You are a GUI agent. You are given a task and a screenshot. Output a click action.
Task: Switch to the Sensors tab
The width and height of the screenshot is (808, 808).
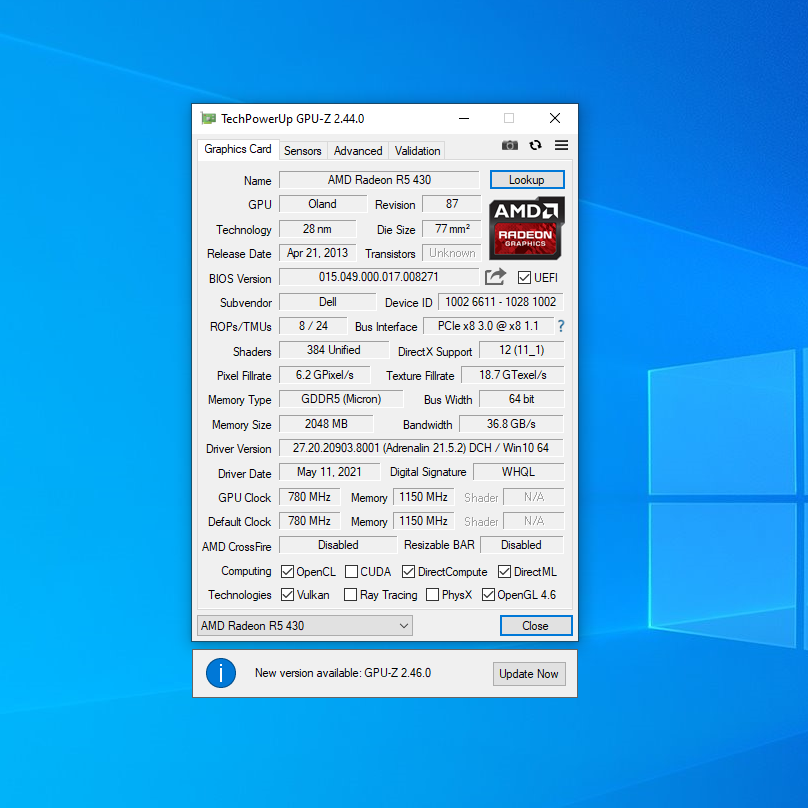pos(302,151)
